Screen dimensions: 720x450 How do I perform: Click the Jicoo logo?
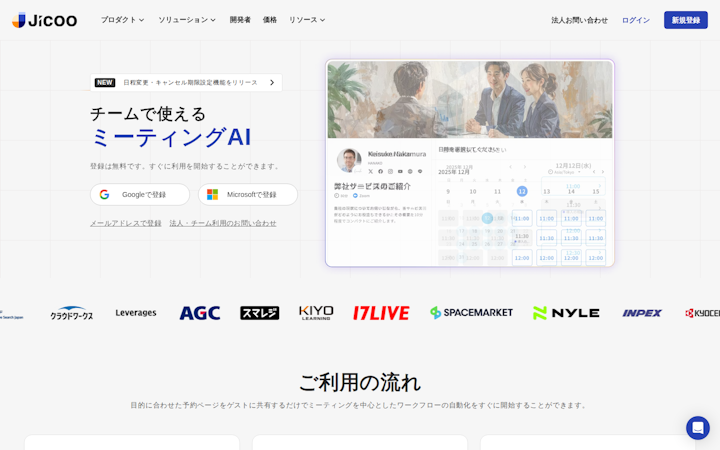44,20
